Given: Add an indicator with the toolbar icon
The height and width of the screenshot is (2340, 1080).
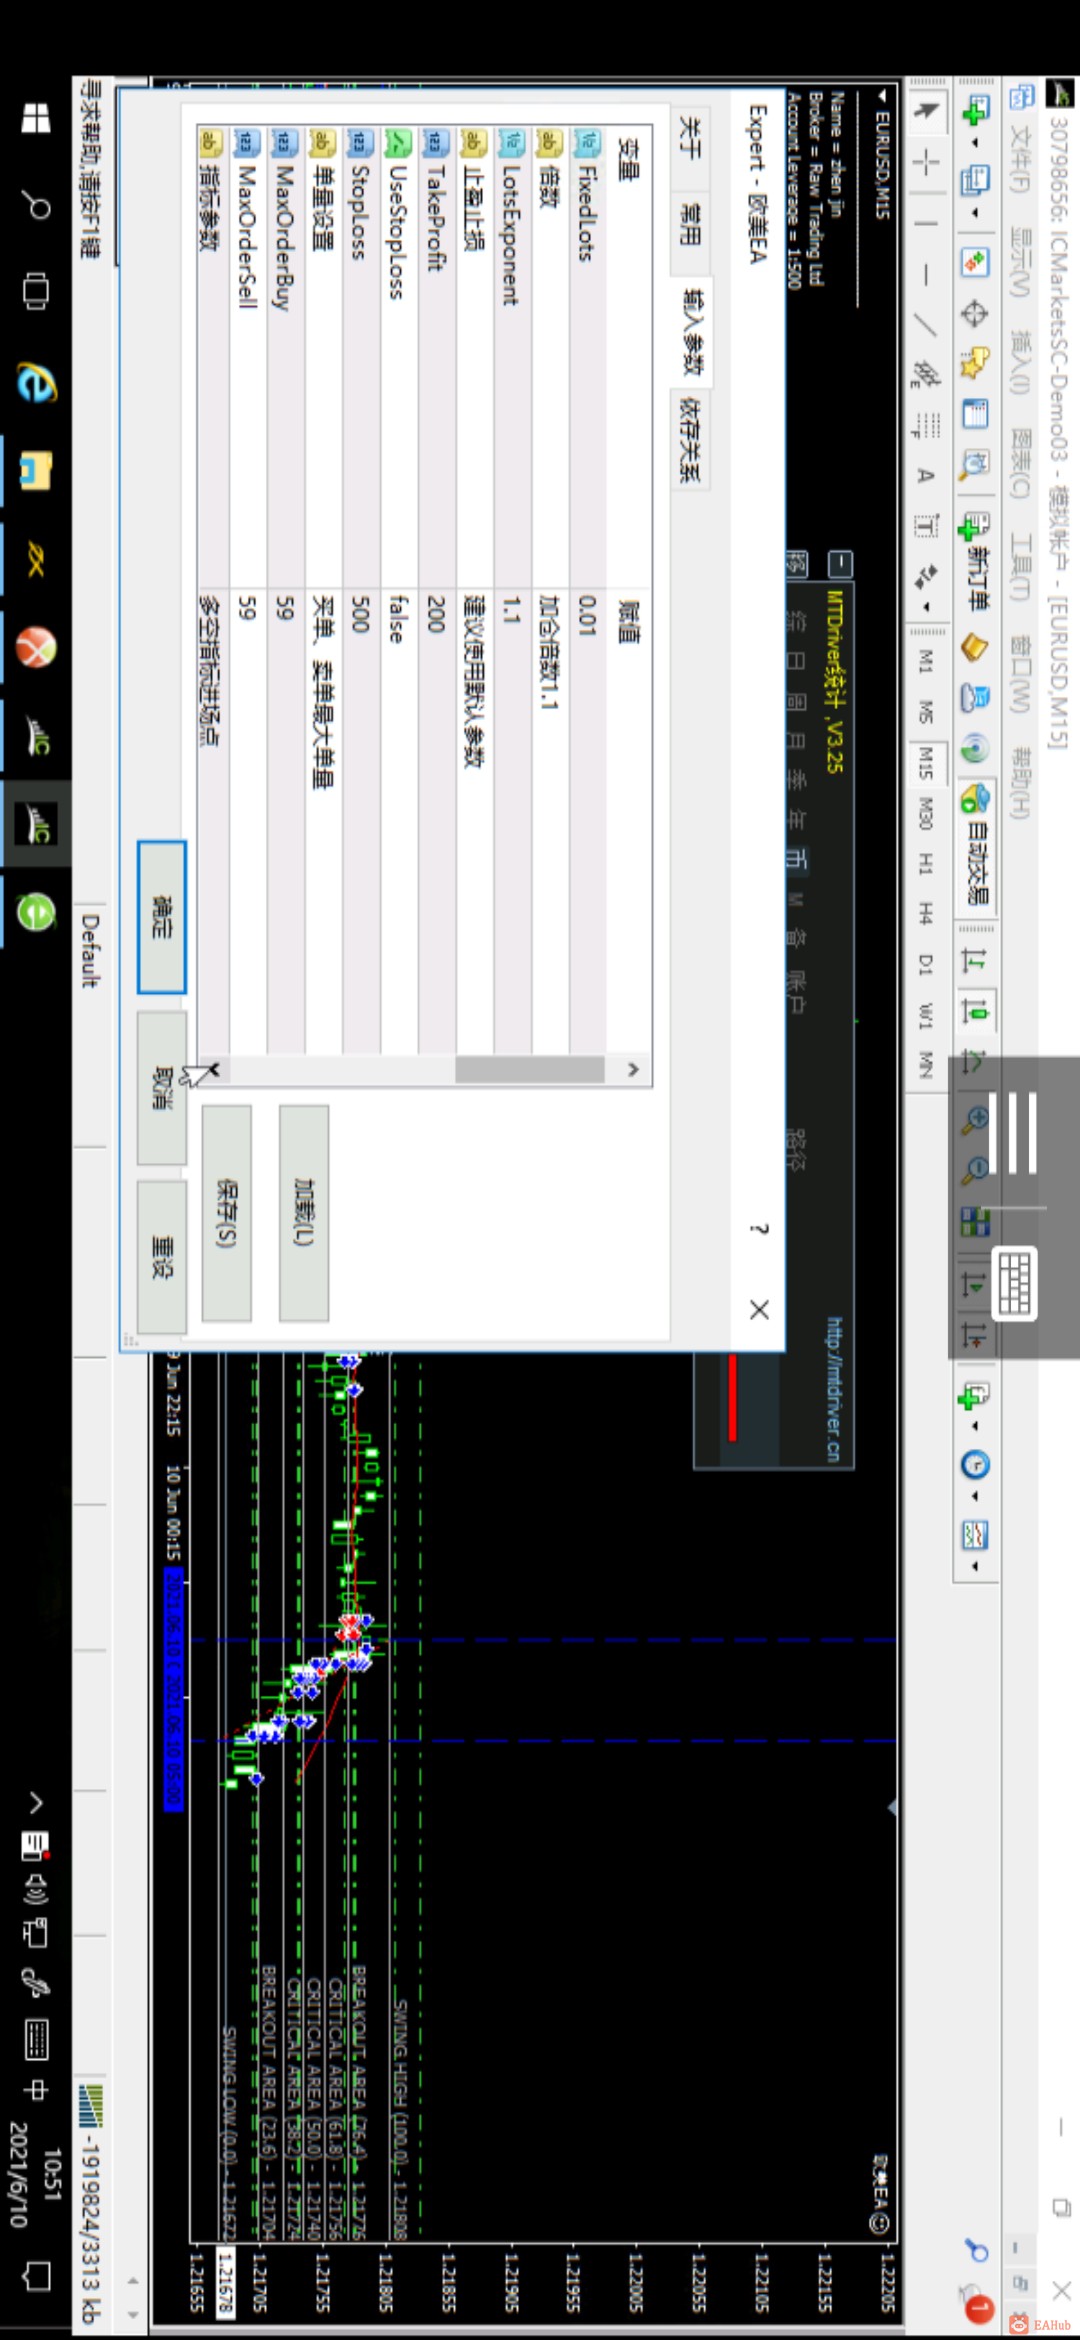Looking at the screenshot, I should [975, 1396].
